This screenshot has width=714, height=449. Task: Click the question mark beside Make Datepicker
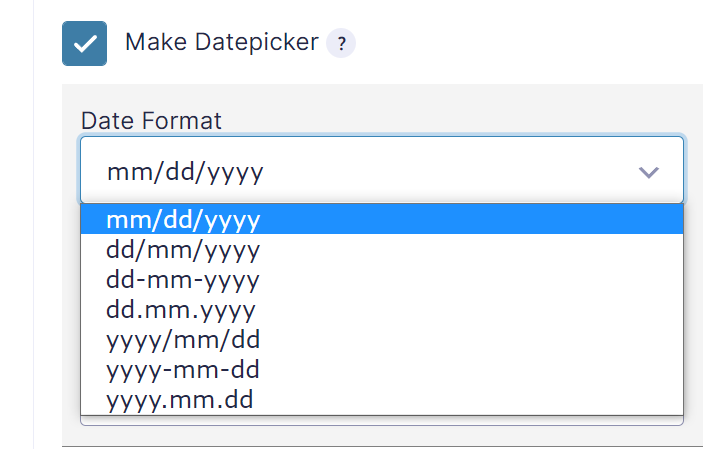click(x=341, y=43)
